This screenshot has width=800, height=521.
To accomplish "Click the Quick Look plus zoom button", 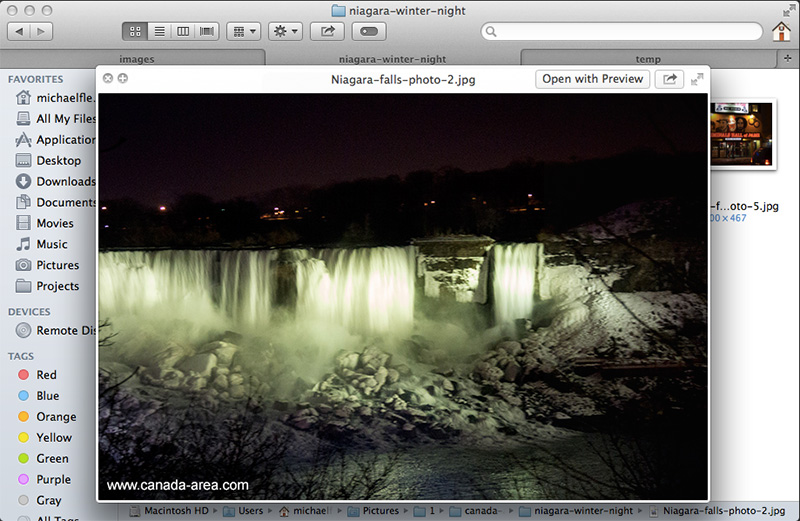I will (x=122, y=79).
